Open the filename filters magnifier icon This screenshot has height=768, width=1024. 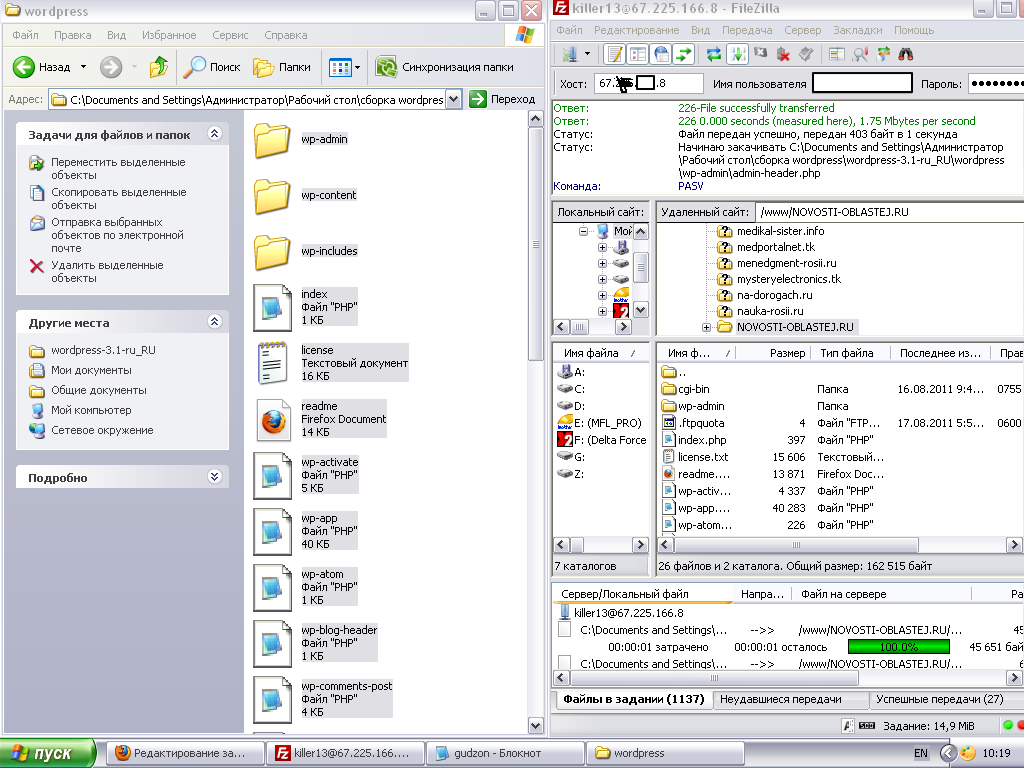coord(860,54)
